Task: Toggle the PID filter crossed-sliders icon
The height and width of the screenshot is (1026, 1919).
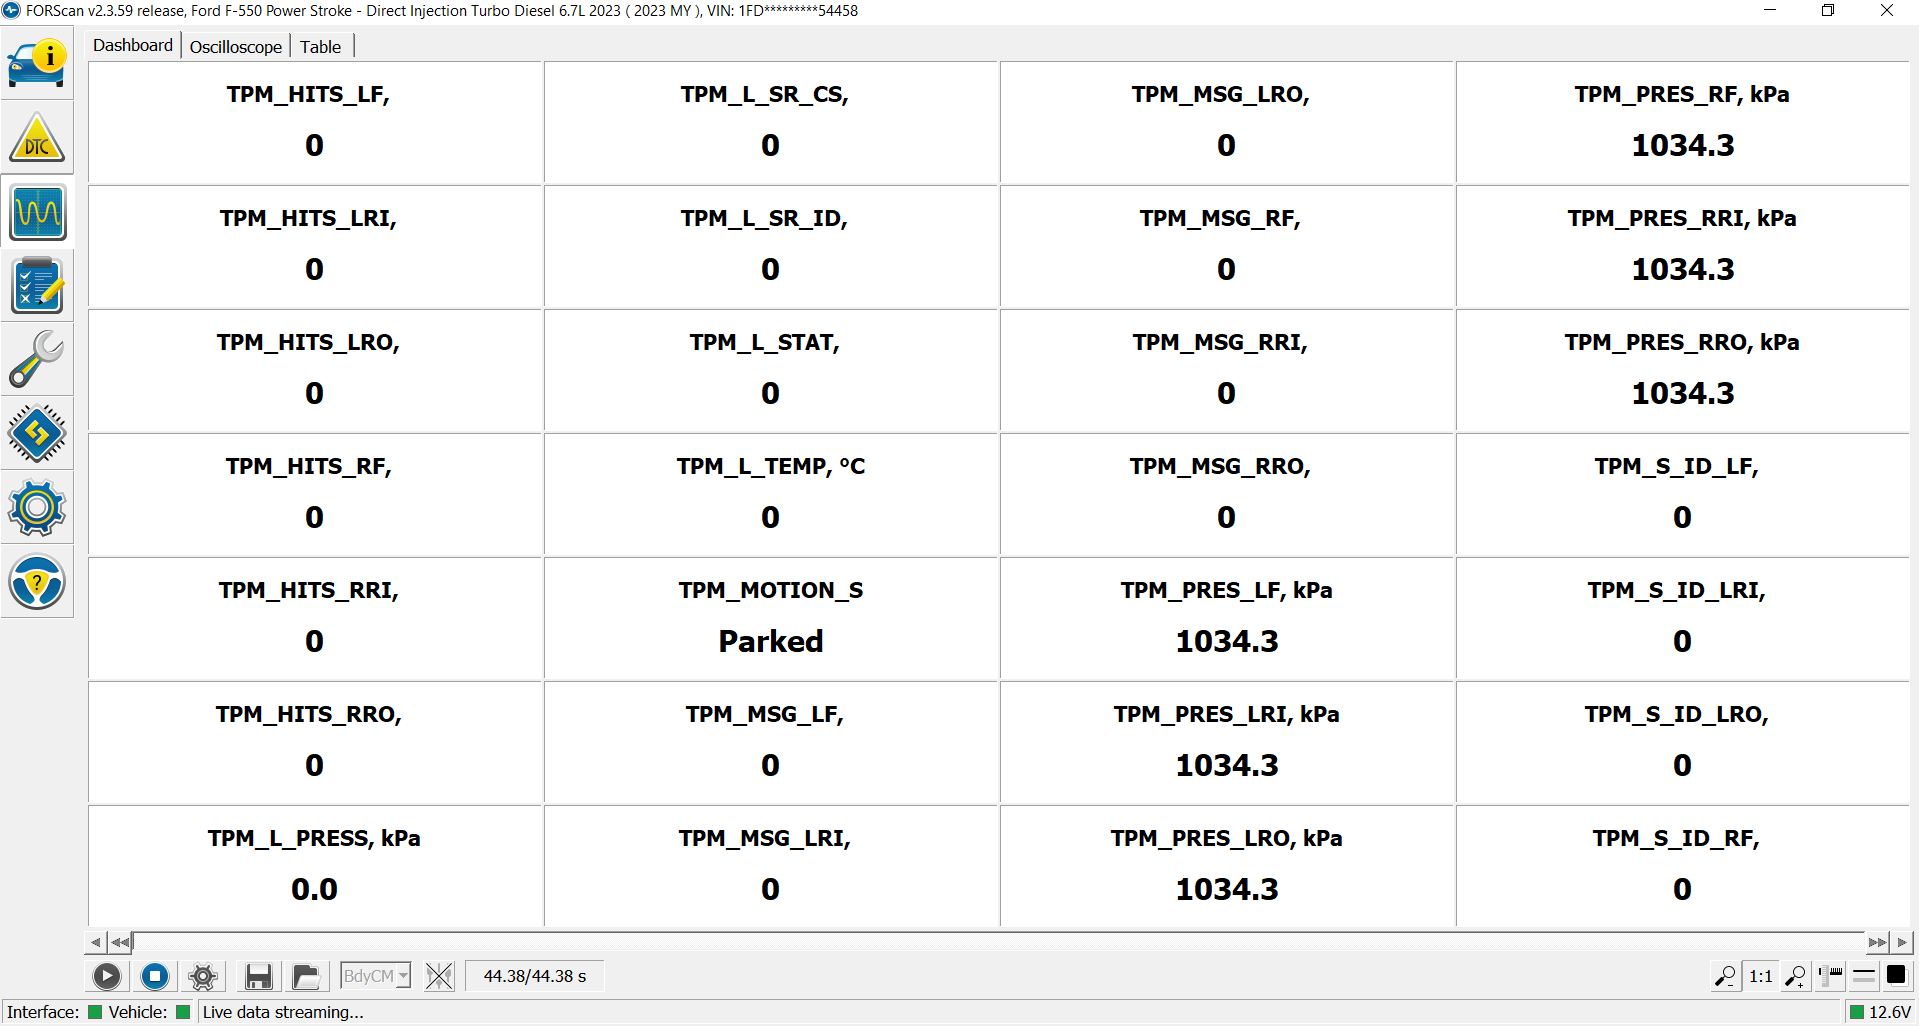Action: pos(439,977)
